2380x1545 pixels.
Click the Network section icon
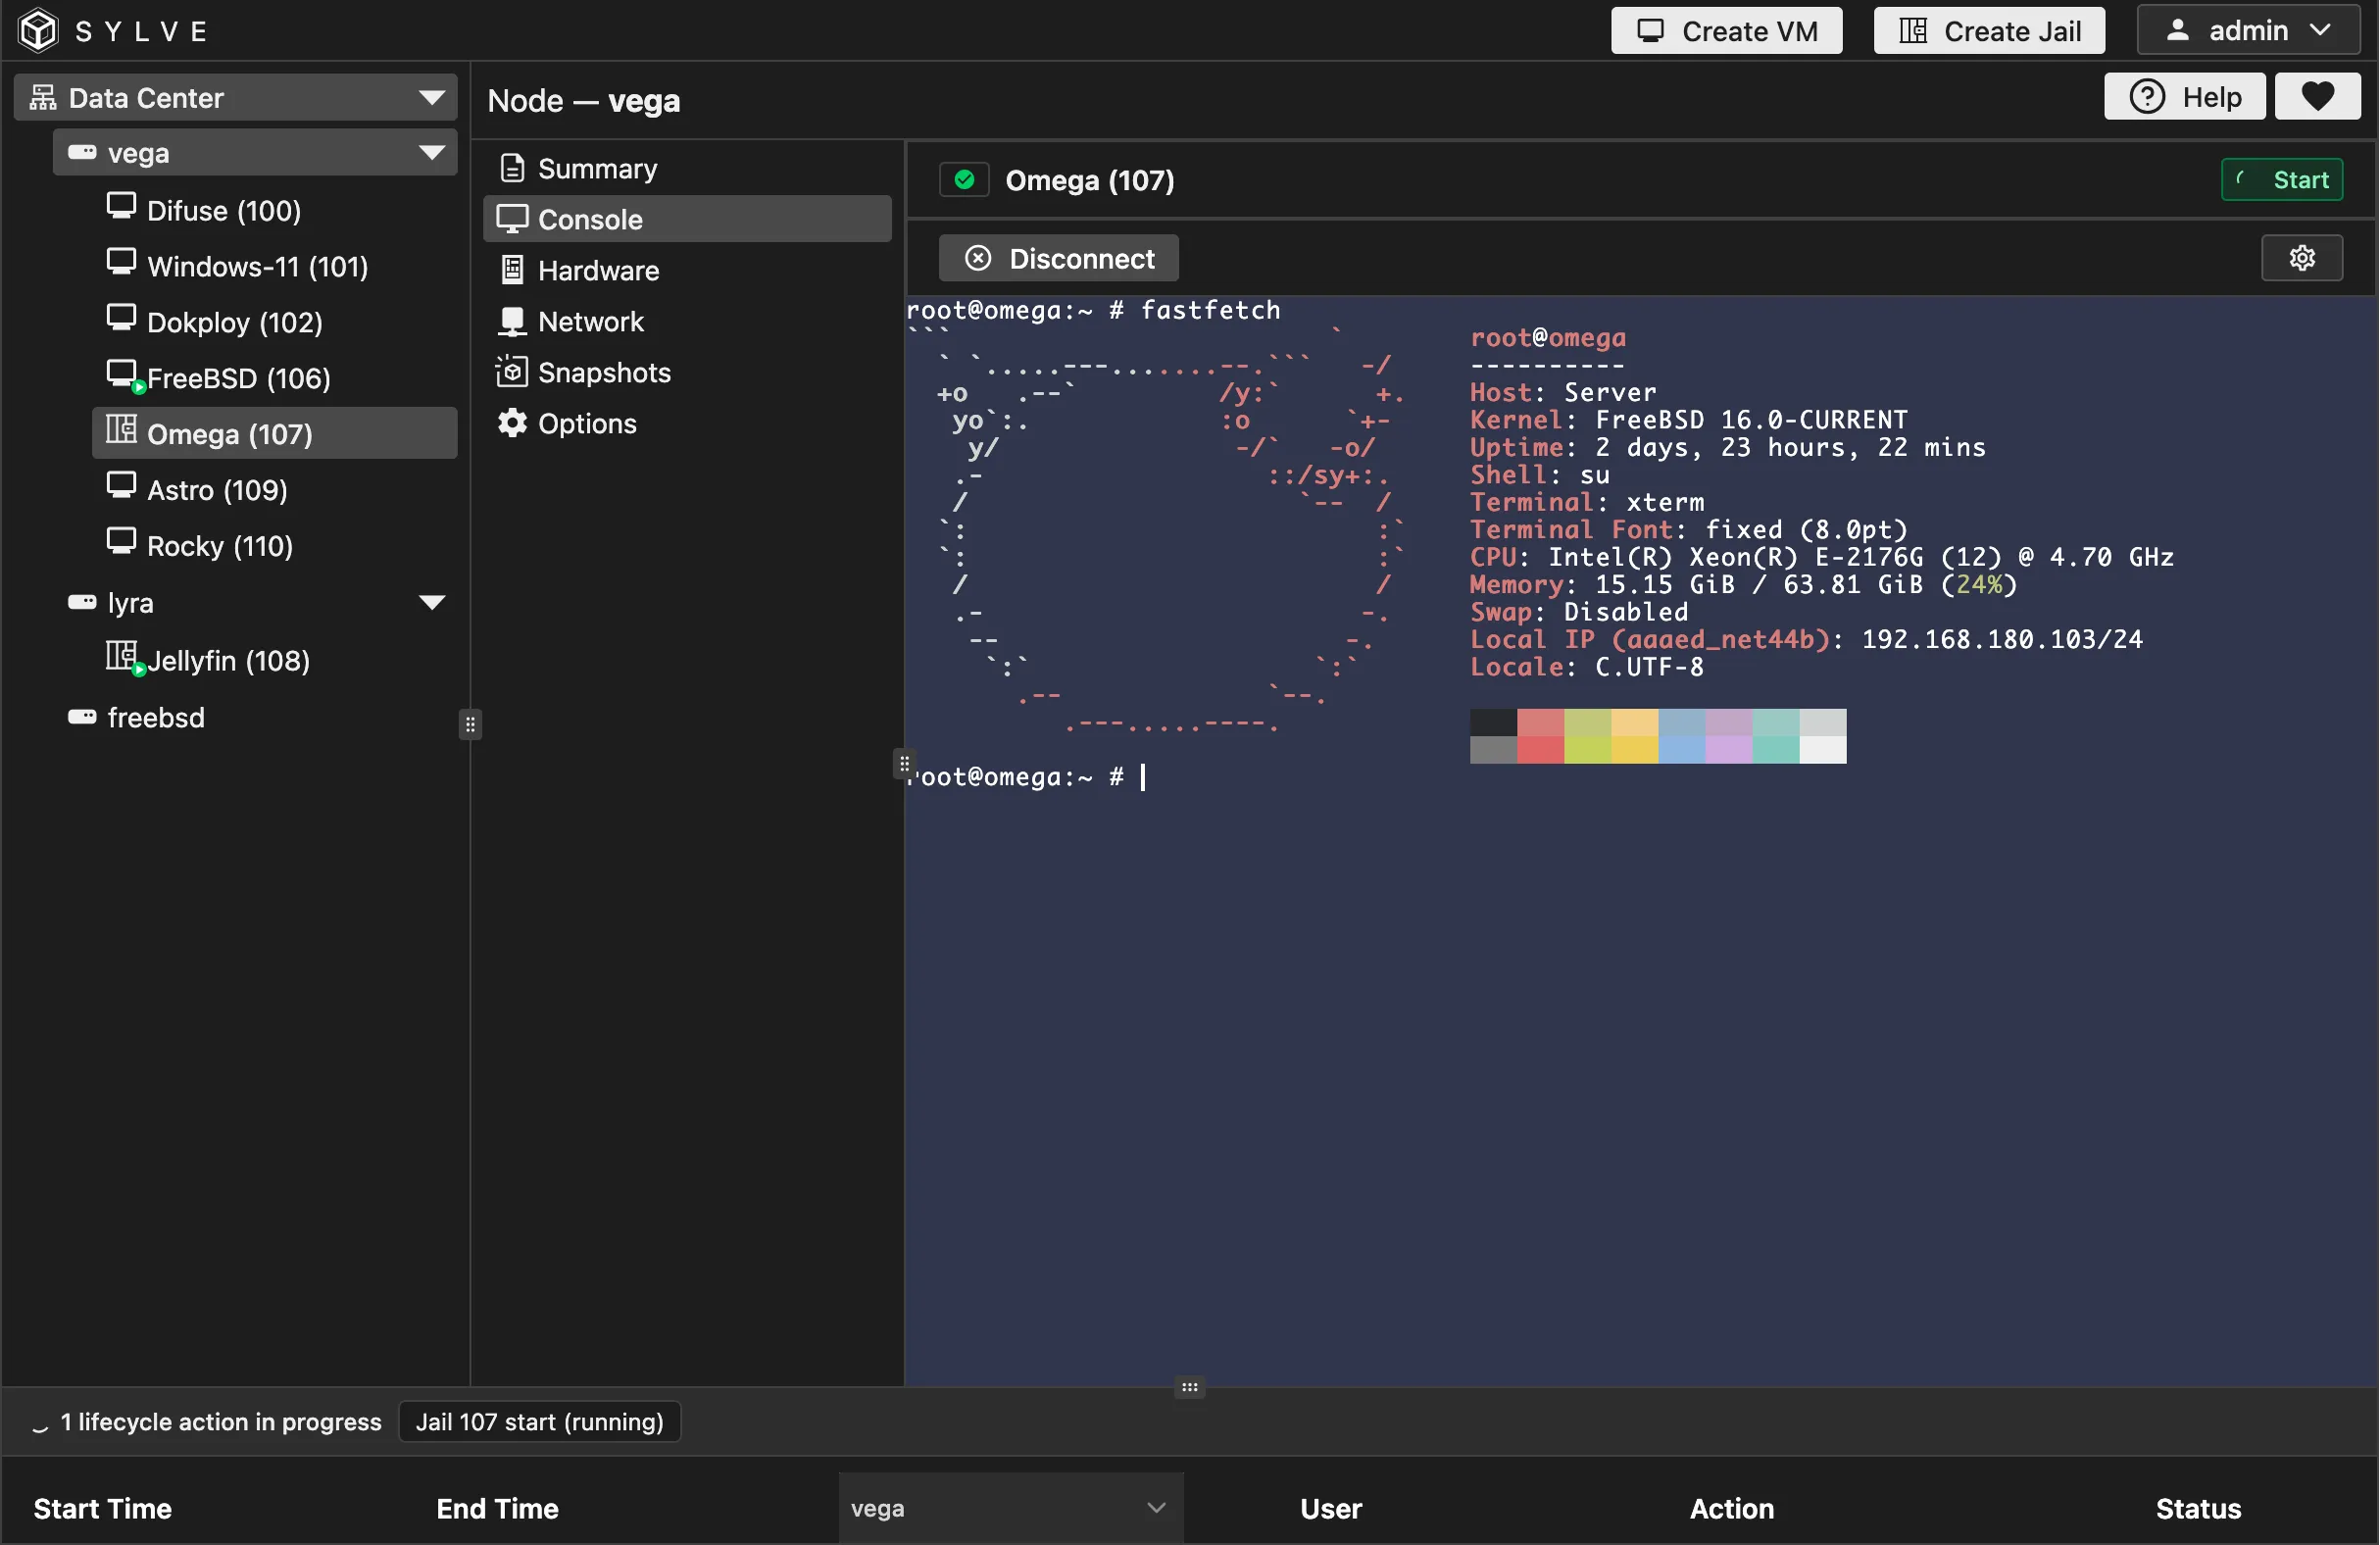pos(512,321)
